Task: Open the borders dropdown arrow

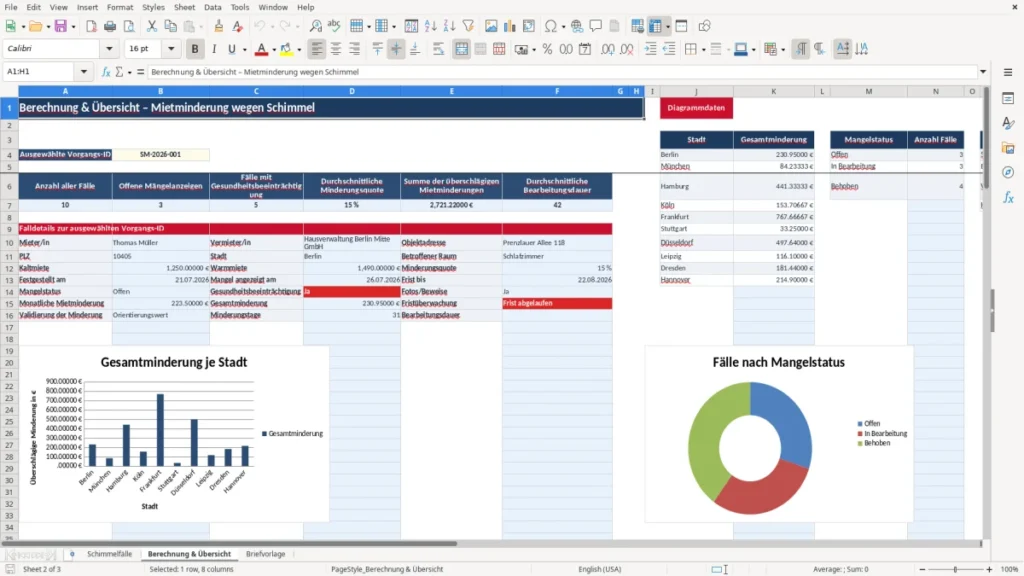Action: click(703, 50)
